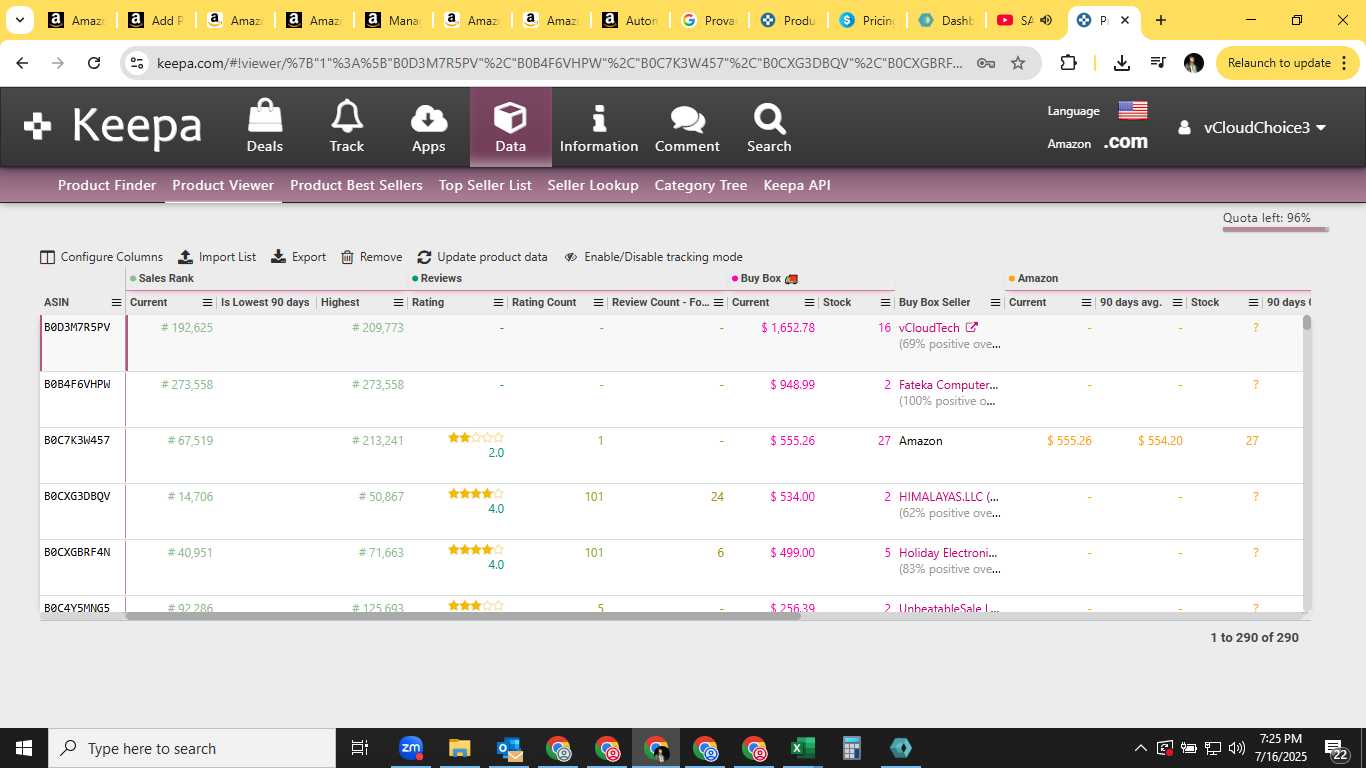
Task: Go to Product Finder
Action: (x=107, y=185)
